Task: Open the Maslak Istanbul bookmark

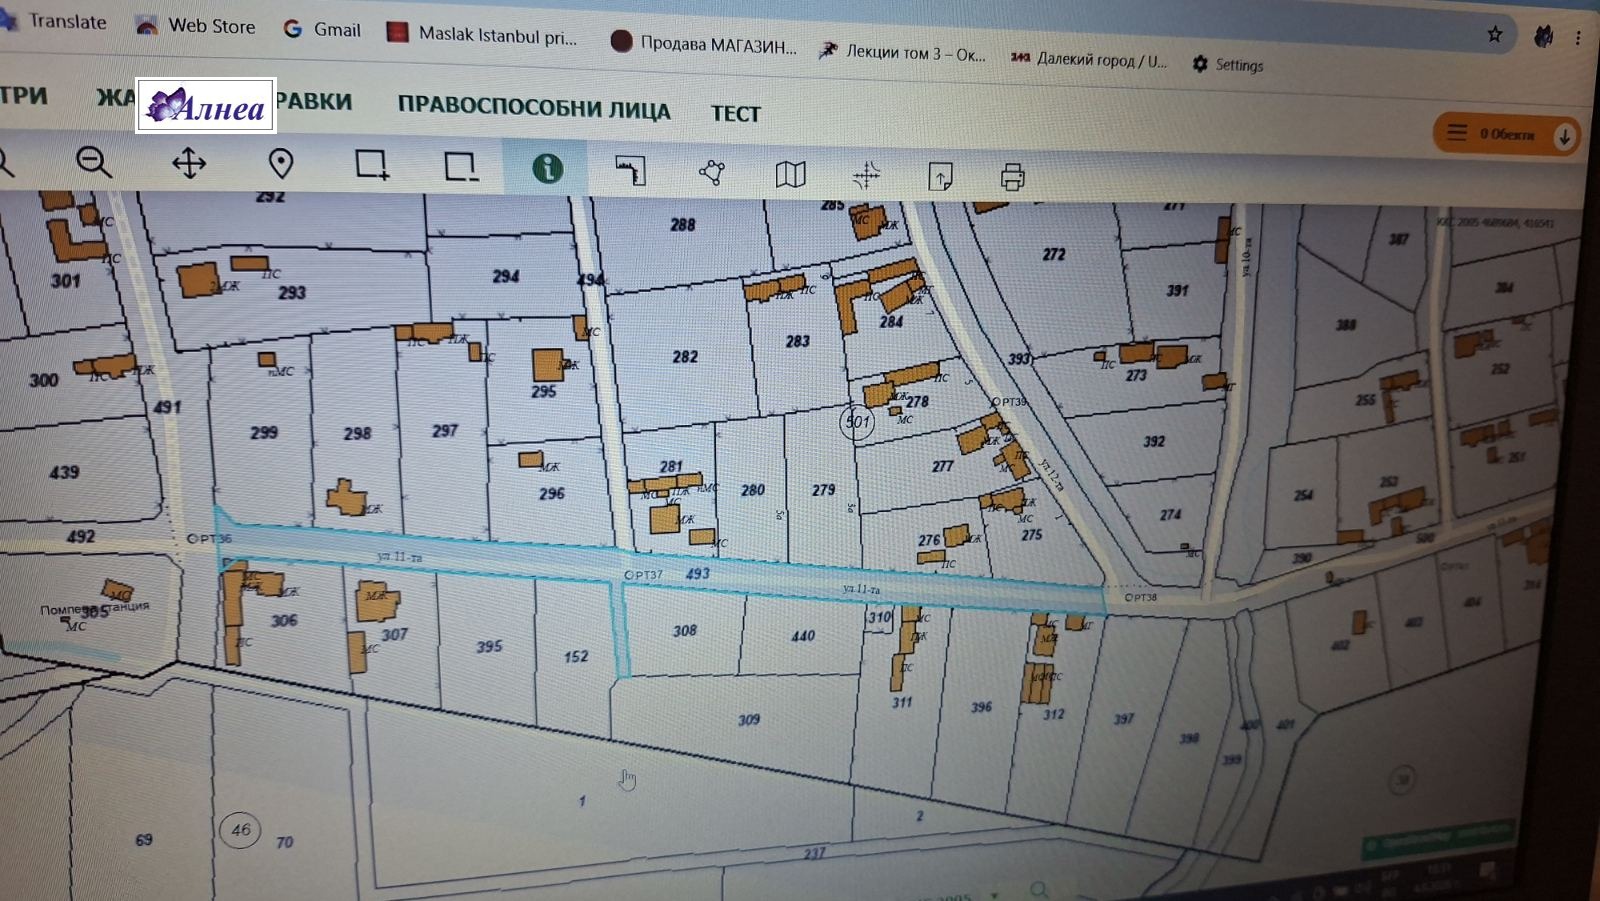Action: (x=483, y=35)
